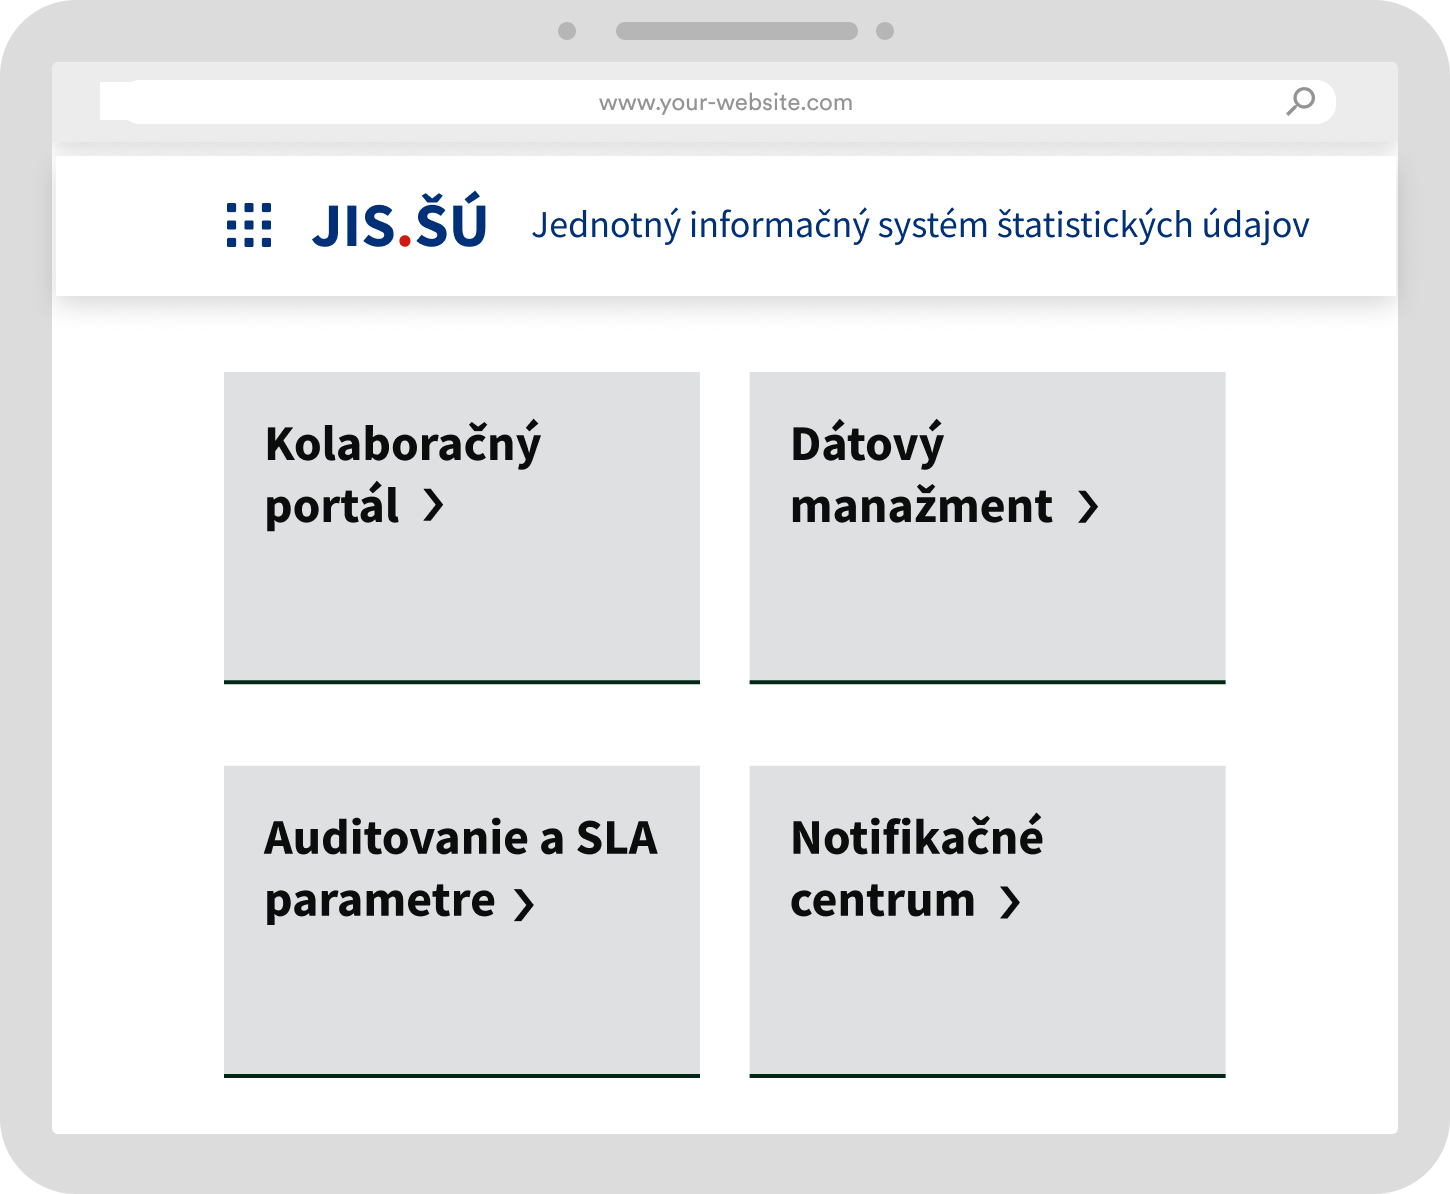This screenshot has height=1194, width=1450.
Task: Click the chevron next to Notifikačné centrum
Action: (1011, 902)
